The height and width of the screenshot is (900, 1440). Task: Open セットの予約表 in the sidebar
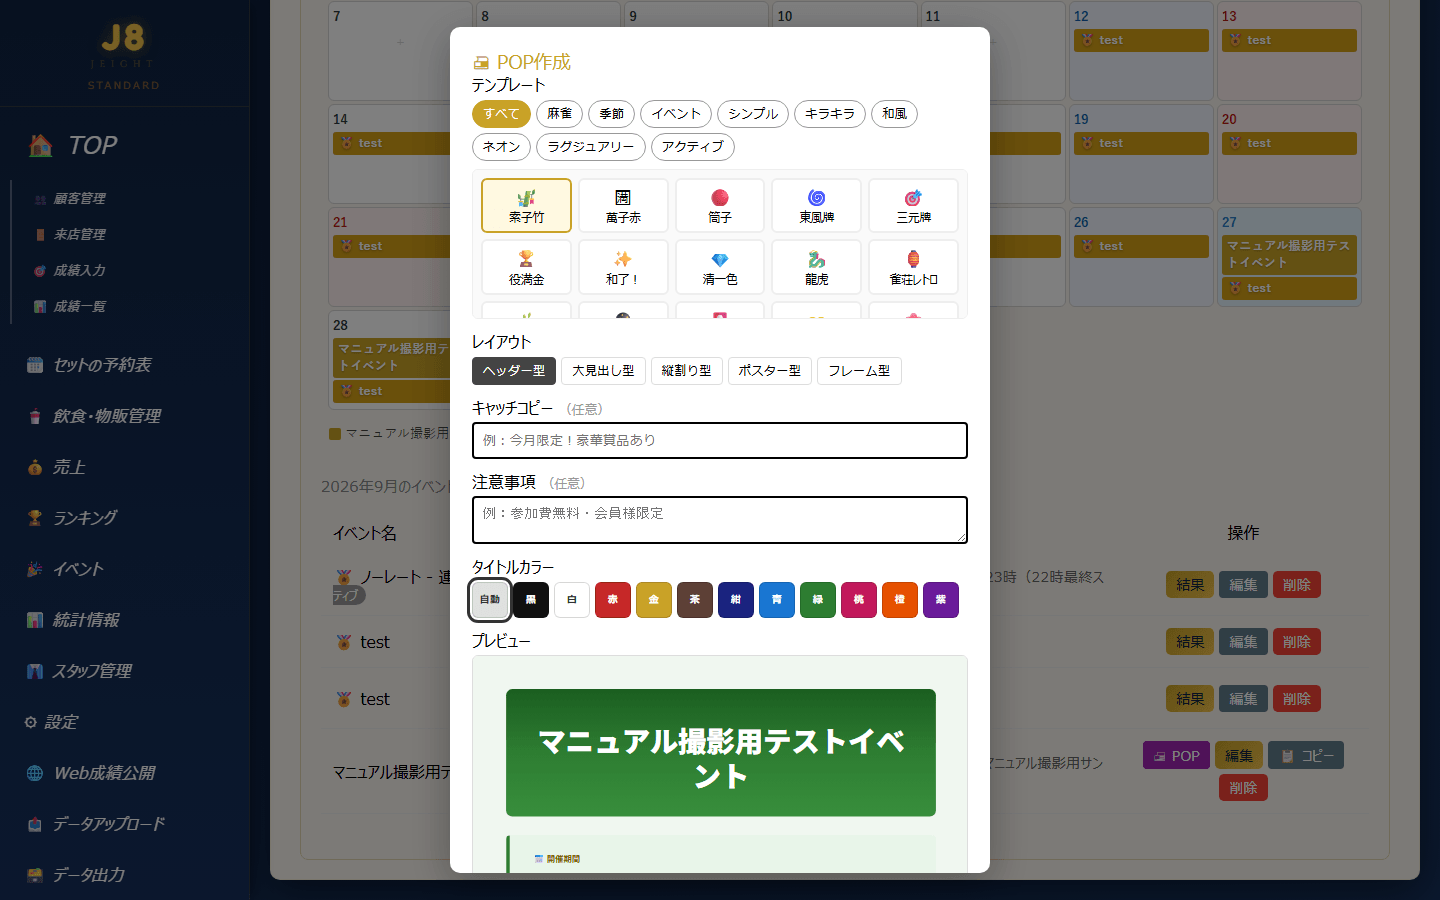pyautogui.click(x=89, y=365)
